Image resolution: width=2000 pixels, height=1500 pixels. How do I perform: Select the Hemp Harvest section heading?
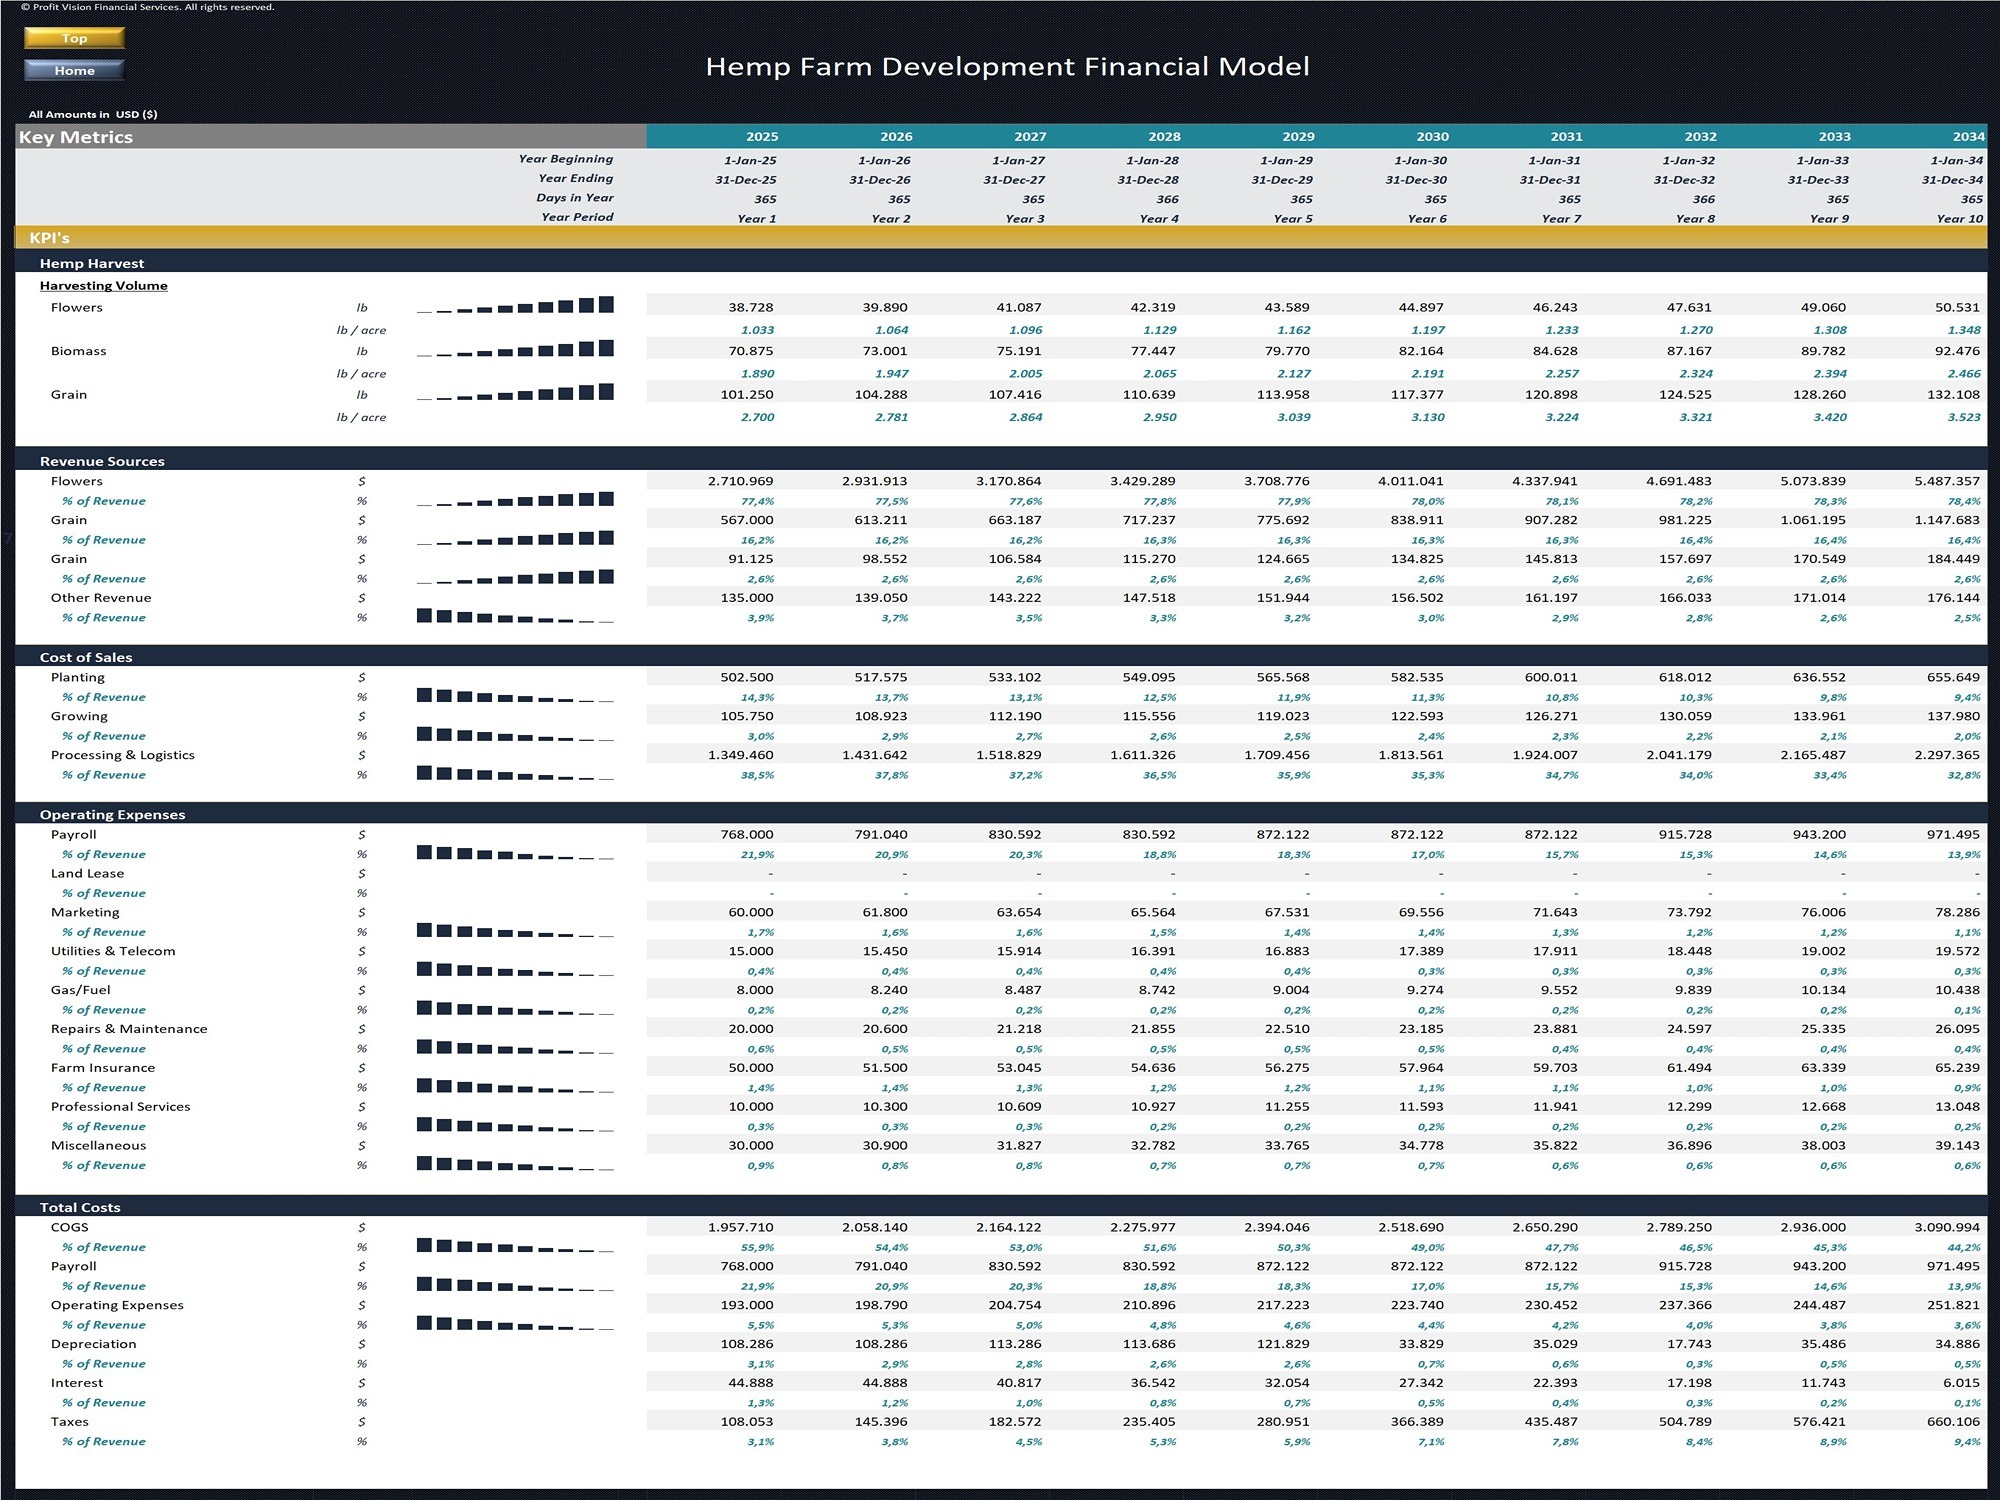point(92,264)
